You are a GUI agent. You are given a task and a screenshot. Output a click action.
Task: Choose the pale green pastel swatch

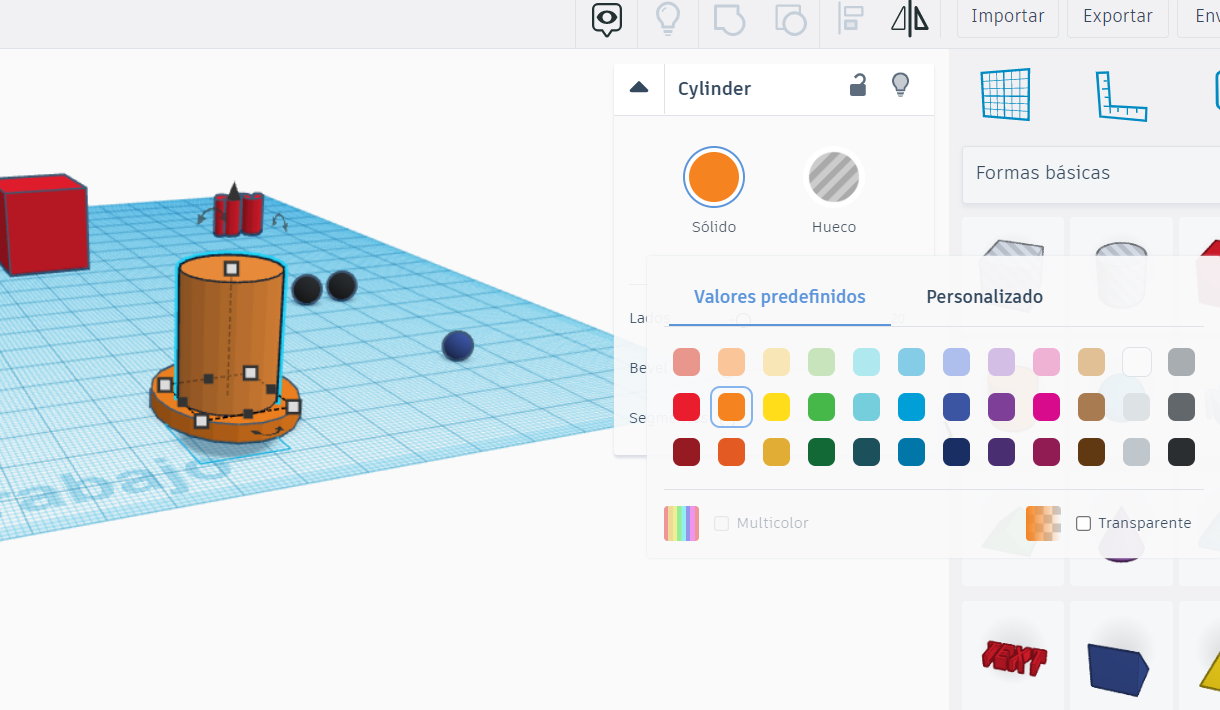tap(821, 362)
